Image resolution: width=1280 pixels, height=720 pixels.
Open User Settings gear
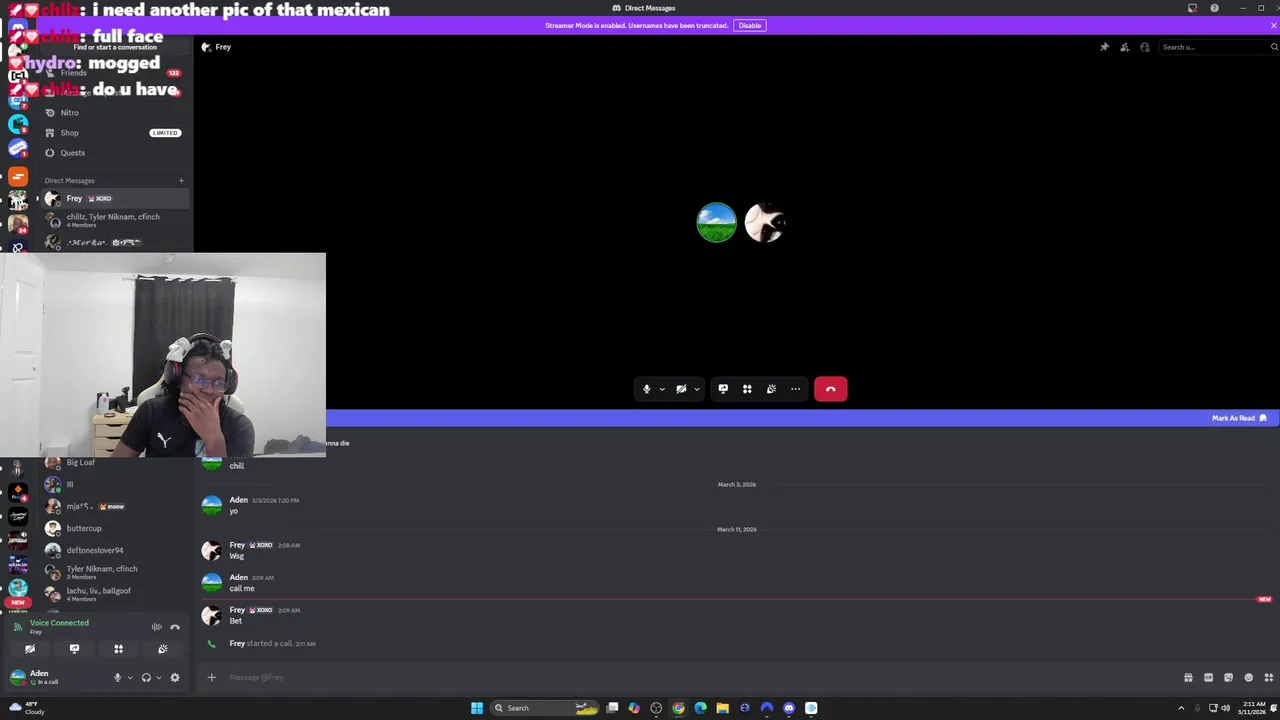click(175, 677)
